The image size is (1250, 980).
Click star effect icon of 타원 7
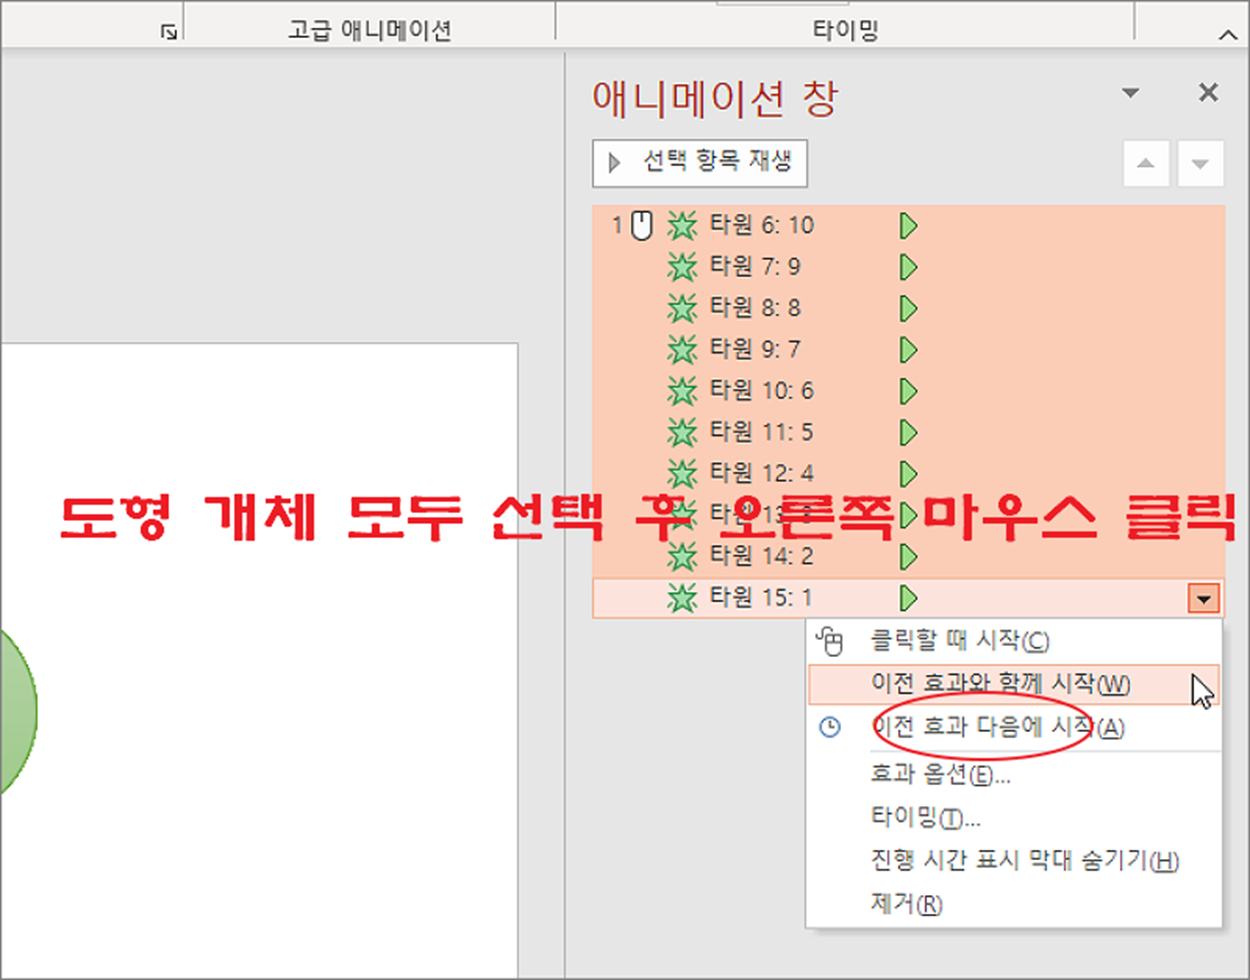tap(682, 267)
